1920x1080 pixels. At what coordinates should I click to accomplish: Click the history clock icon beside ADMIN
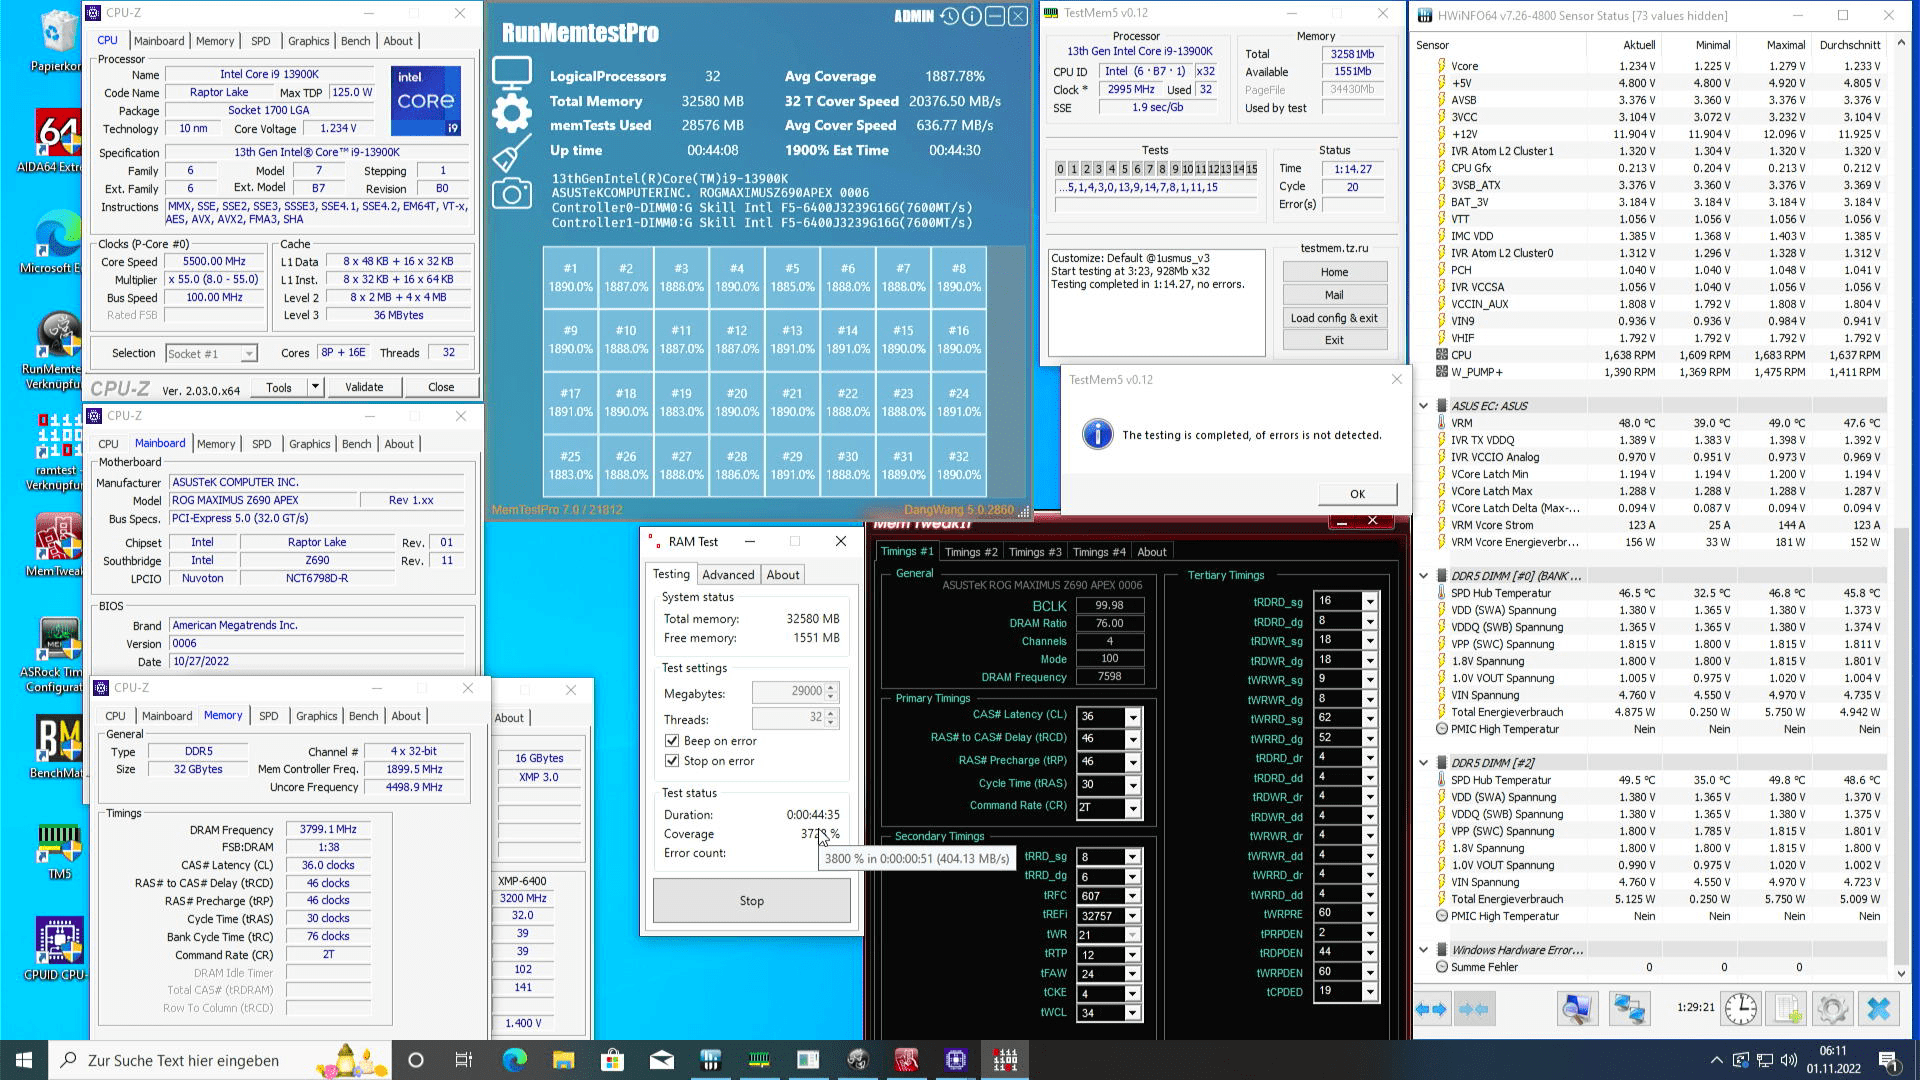pos(949,16)
